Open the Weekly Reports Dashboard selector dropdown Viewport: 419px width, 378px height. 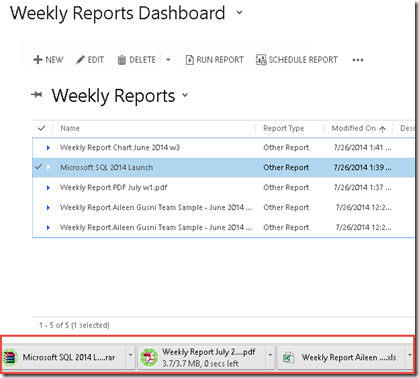click(x=239, y=13)
